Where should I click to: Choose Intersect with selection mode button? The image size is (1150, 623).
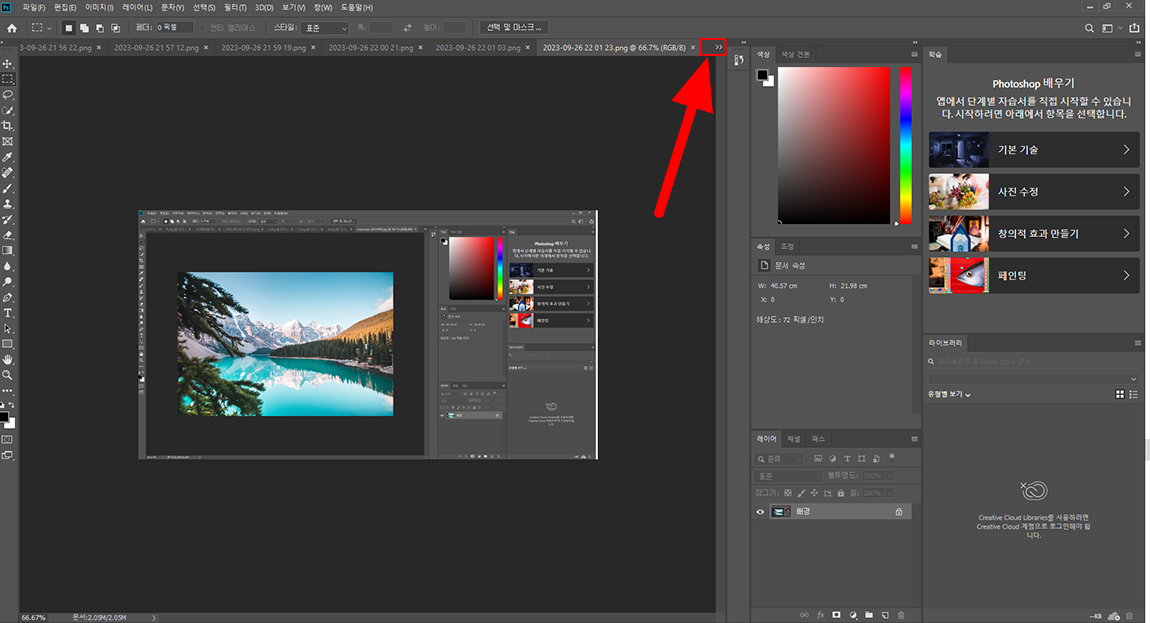tap(115, 28)
